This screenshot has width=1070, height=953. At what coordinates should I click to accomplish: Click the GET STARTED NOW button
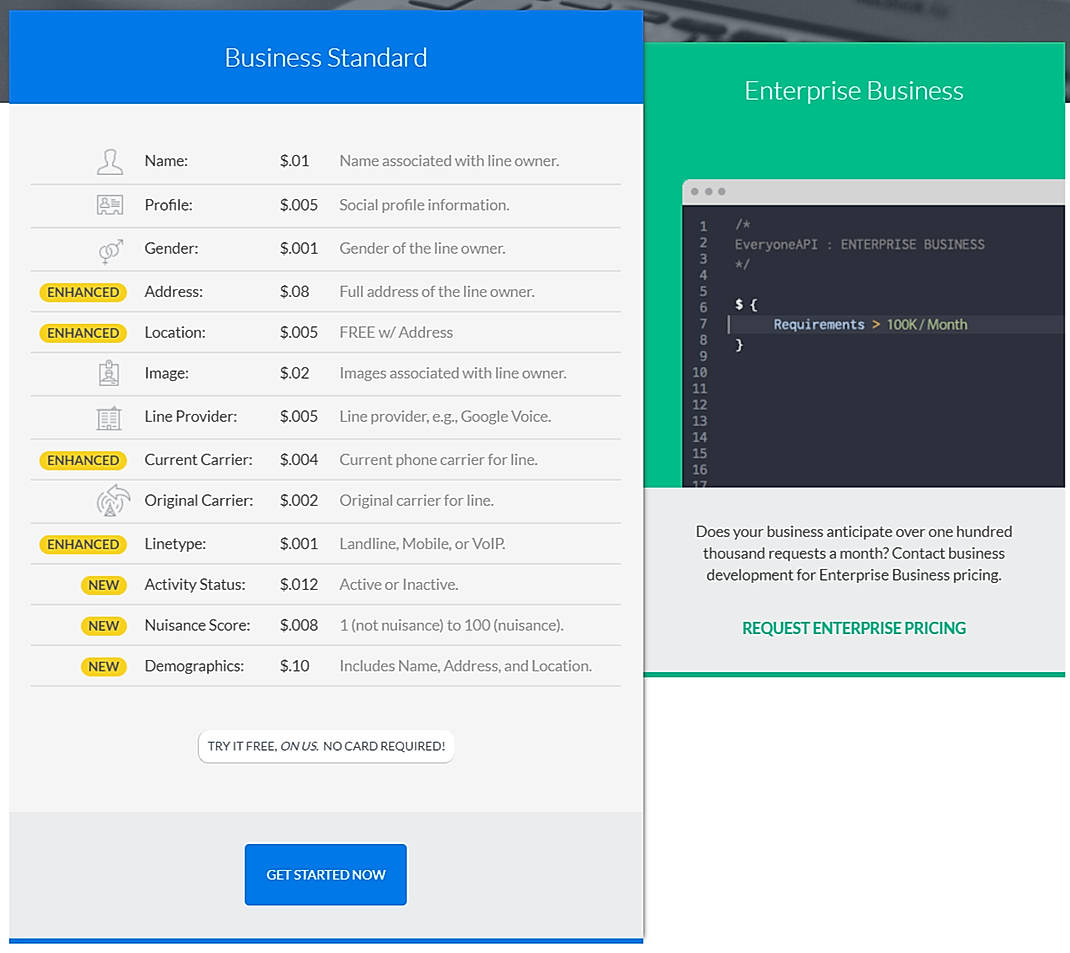326,875
